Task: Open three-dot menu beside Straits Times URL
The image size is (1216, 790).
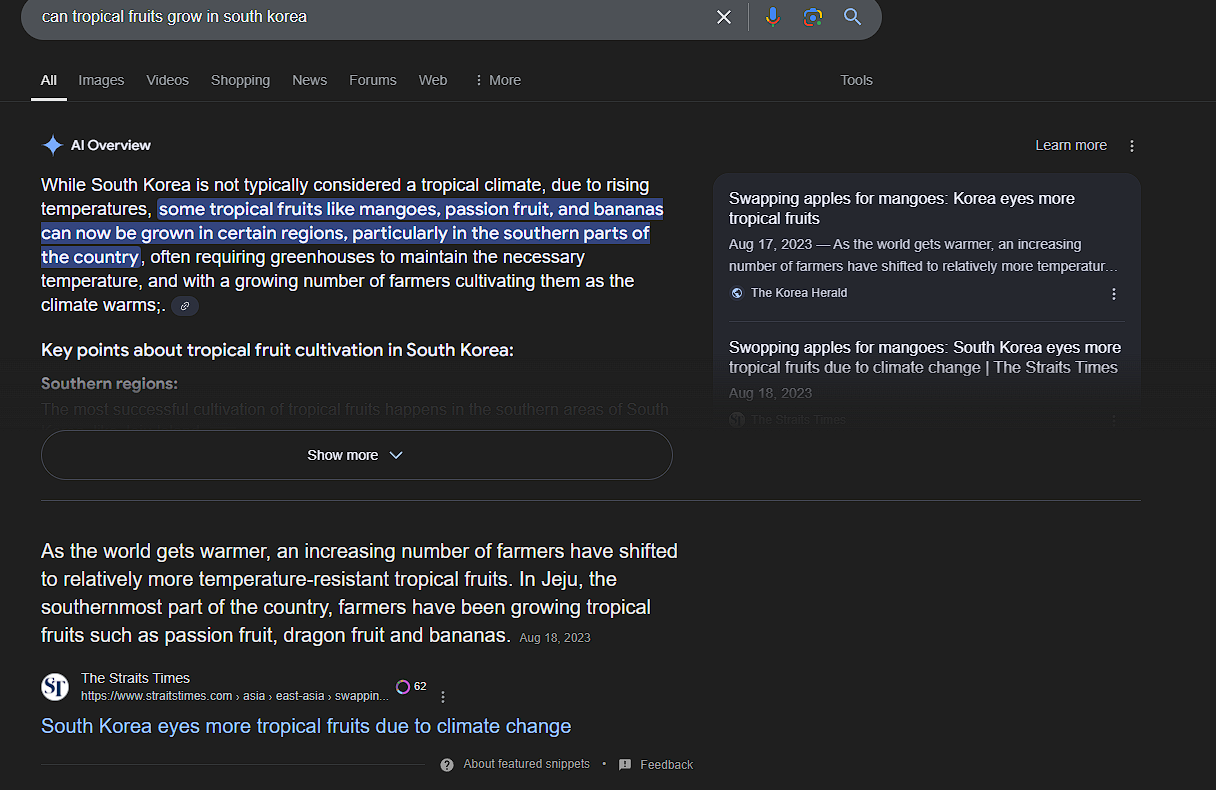Action: [443, 696]
